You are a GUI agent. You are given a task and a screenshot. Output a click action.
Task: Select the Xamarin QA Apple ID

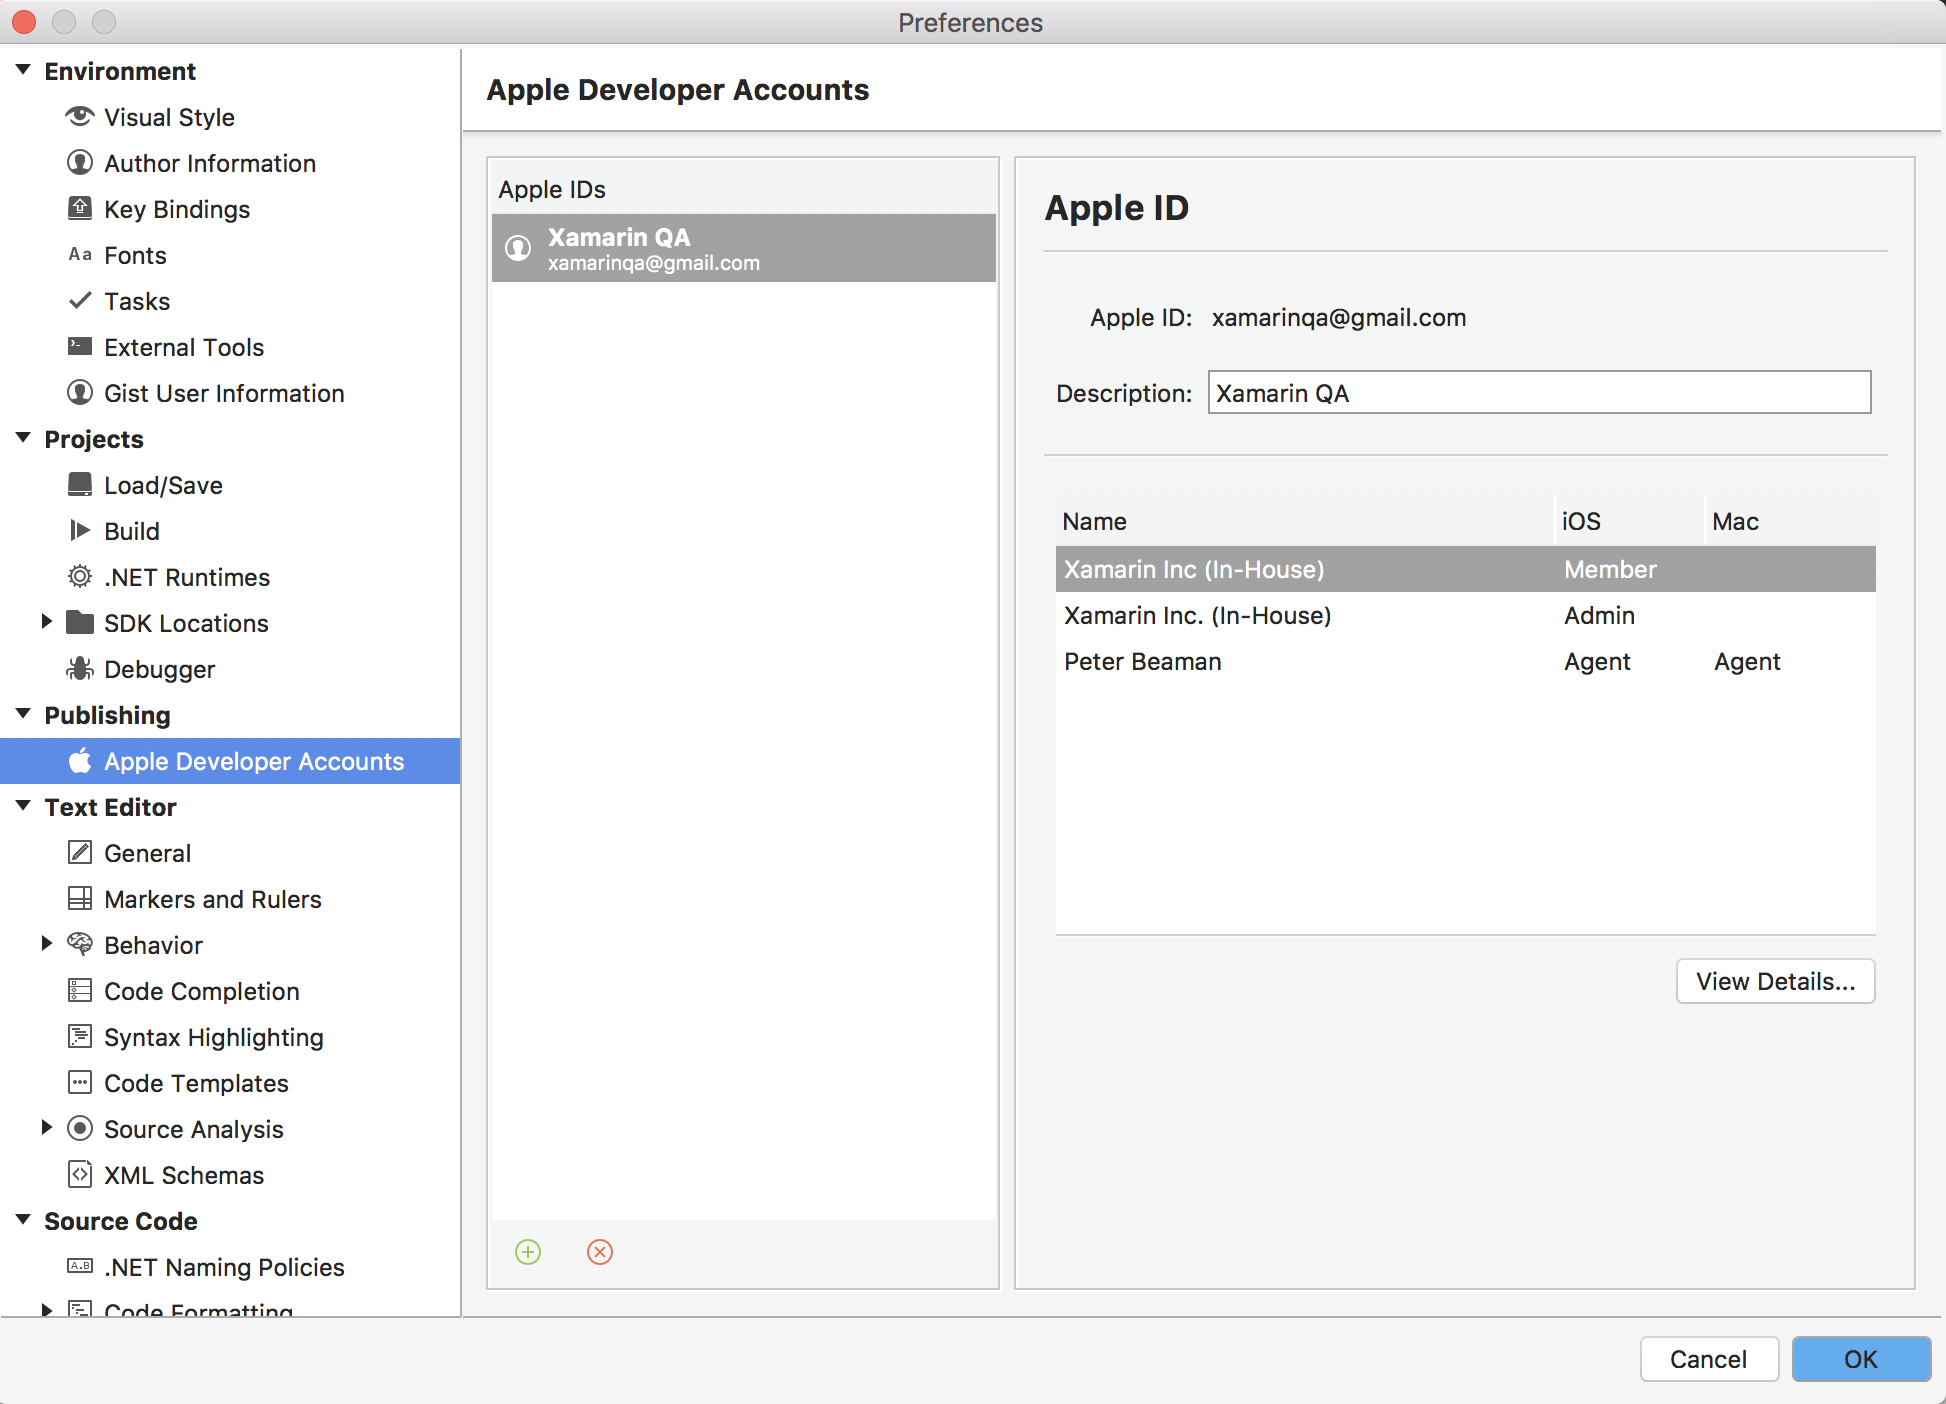[743, 248]
